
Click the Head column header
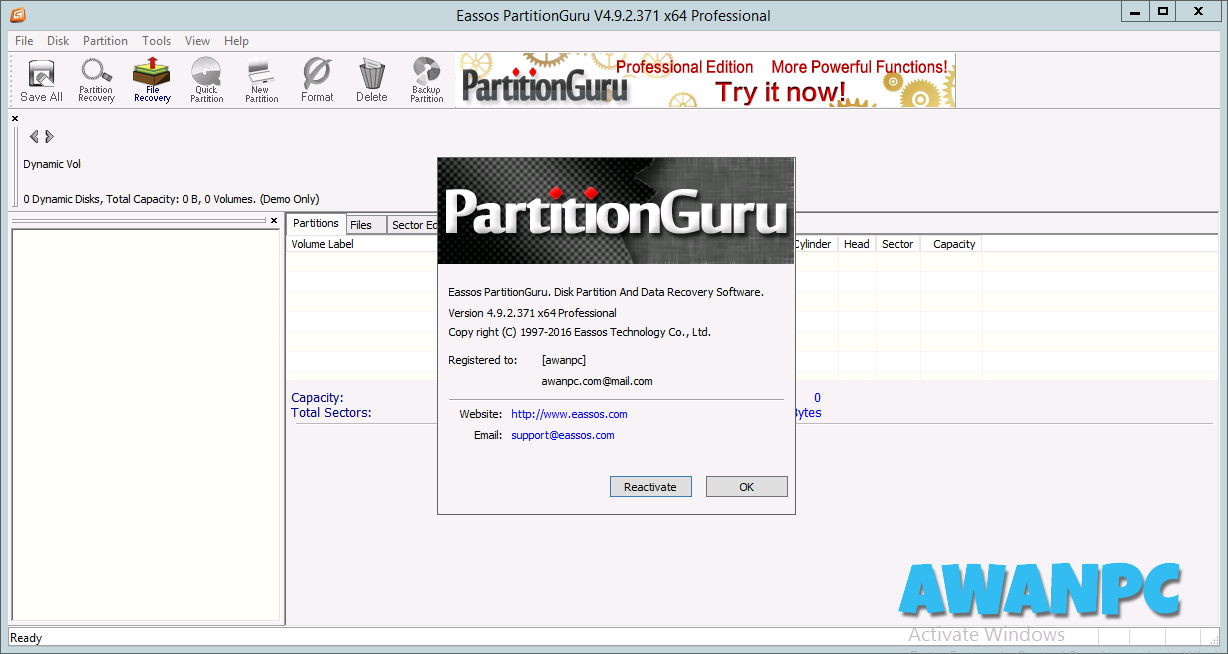pyautogui.click(x=856, y=244)
